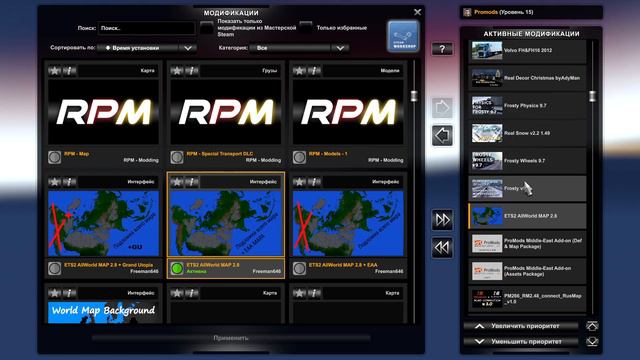
Task: Toggle AllWorld MAP 2.8 + Grand Utopia activation
Action: point(55,268)
